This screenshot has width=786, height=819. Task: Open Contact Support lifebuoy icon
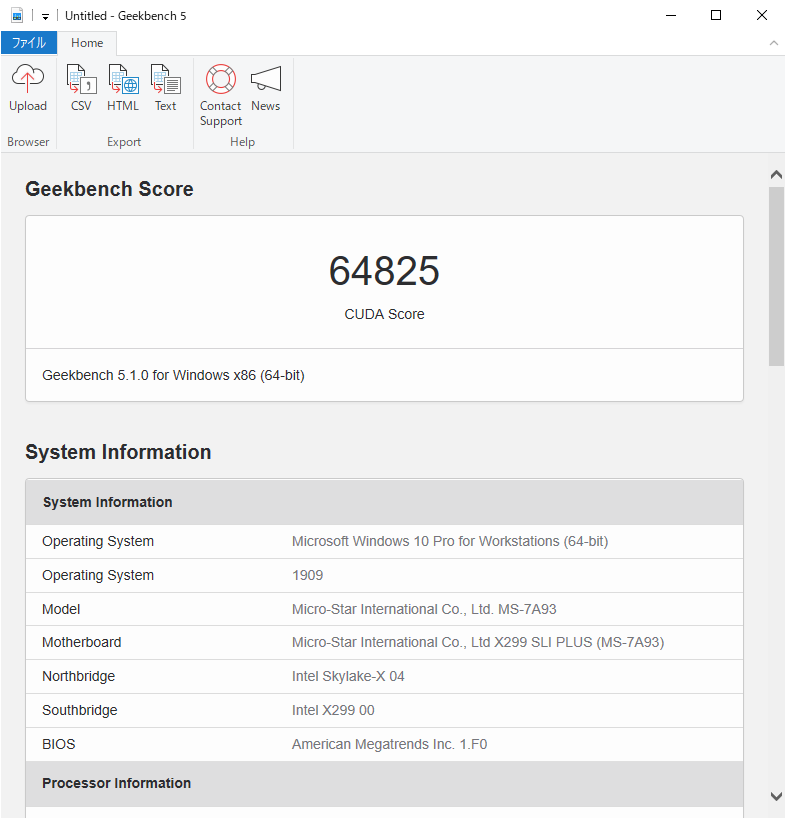click(221, 79)
